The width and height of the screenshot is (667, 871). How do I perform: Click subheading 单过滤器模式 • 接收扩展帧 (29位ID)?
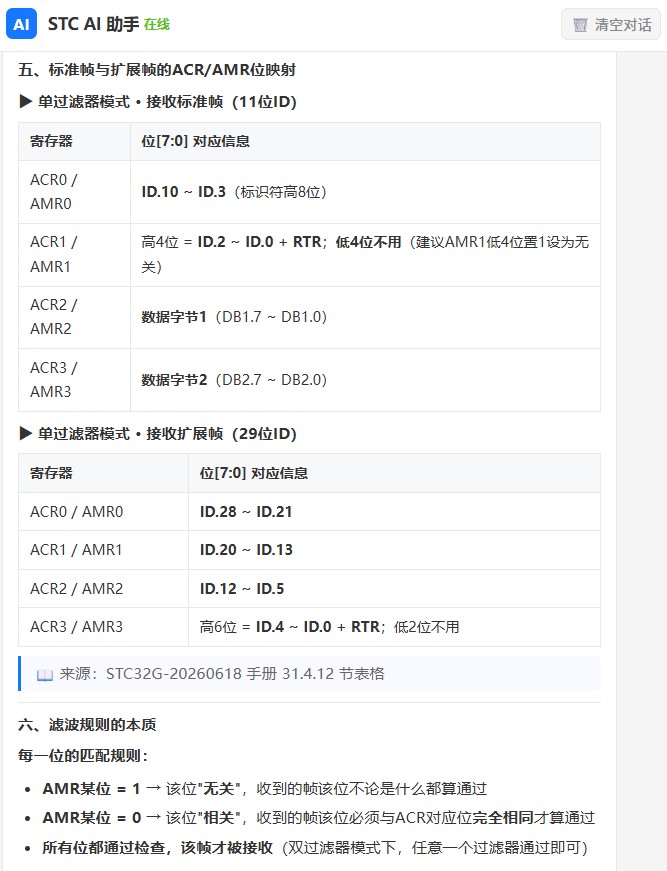[x=158, y=434]
